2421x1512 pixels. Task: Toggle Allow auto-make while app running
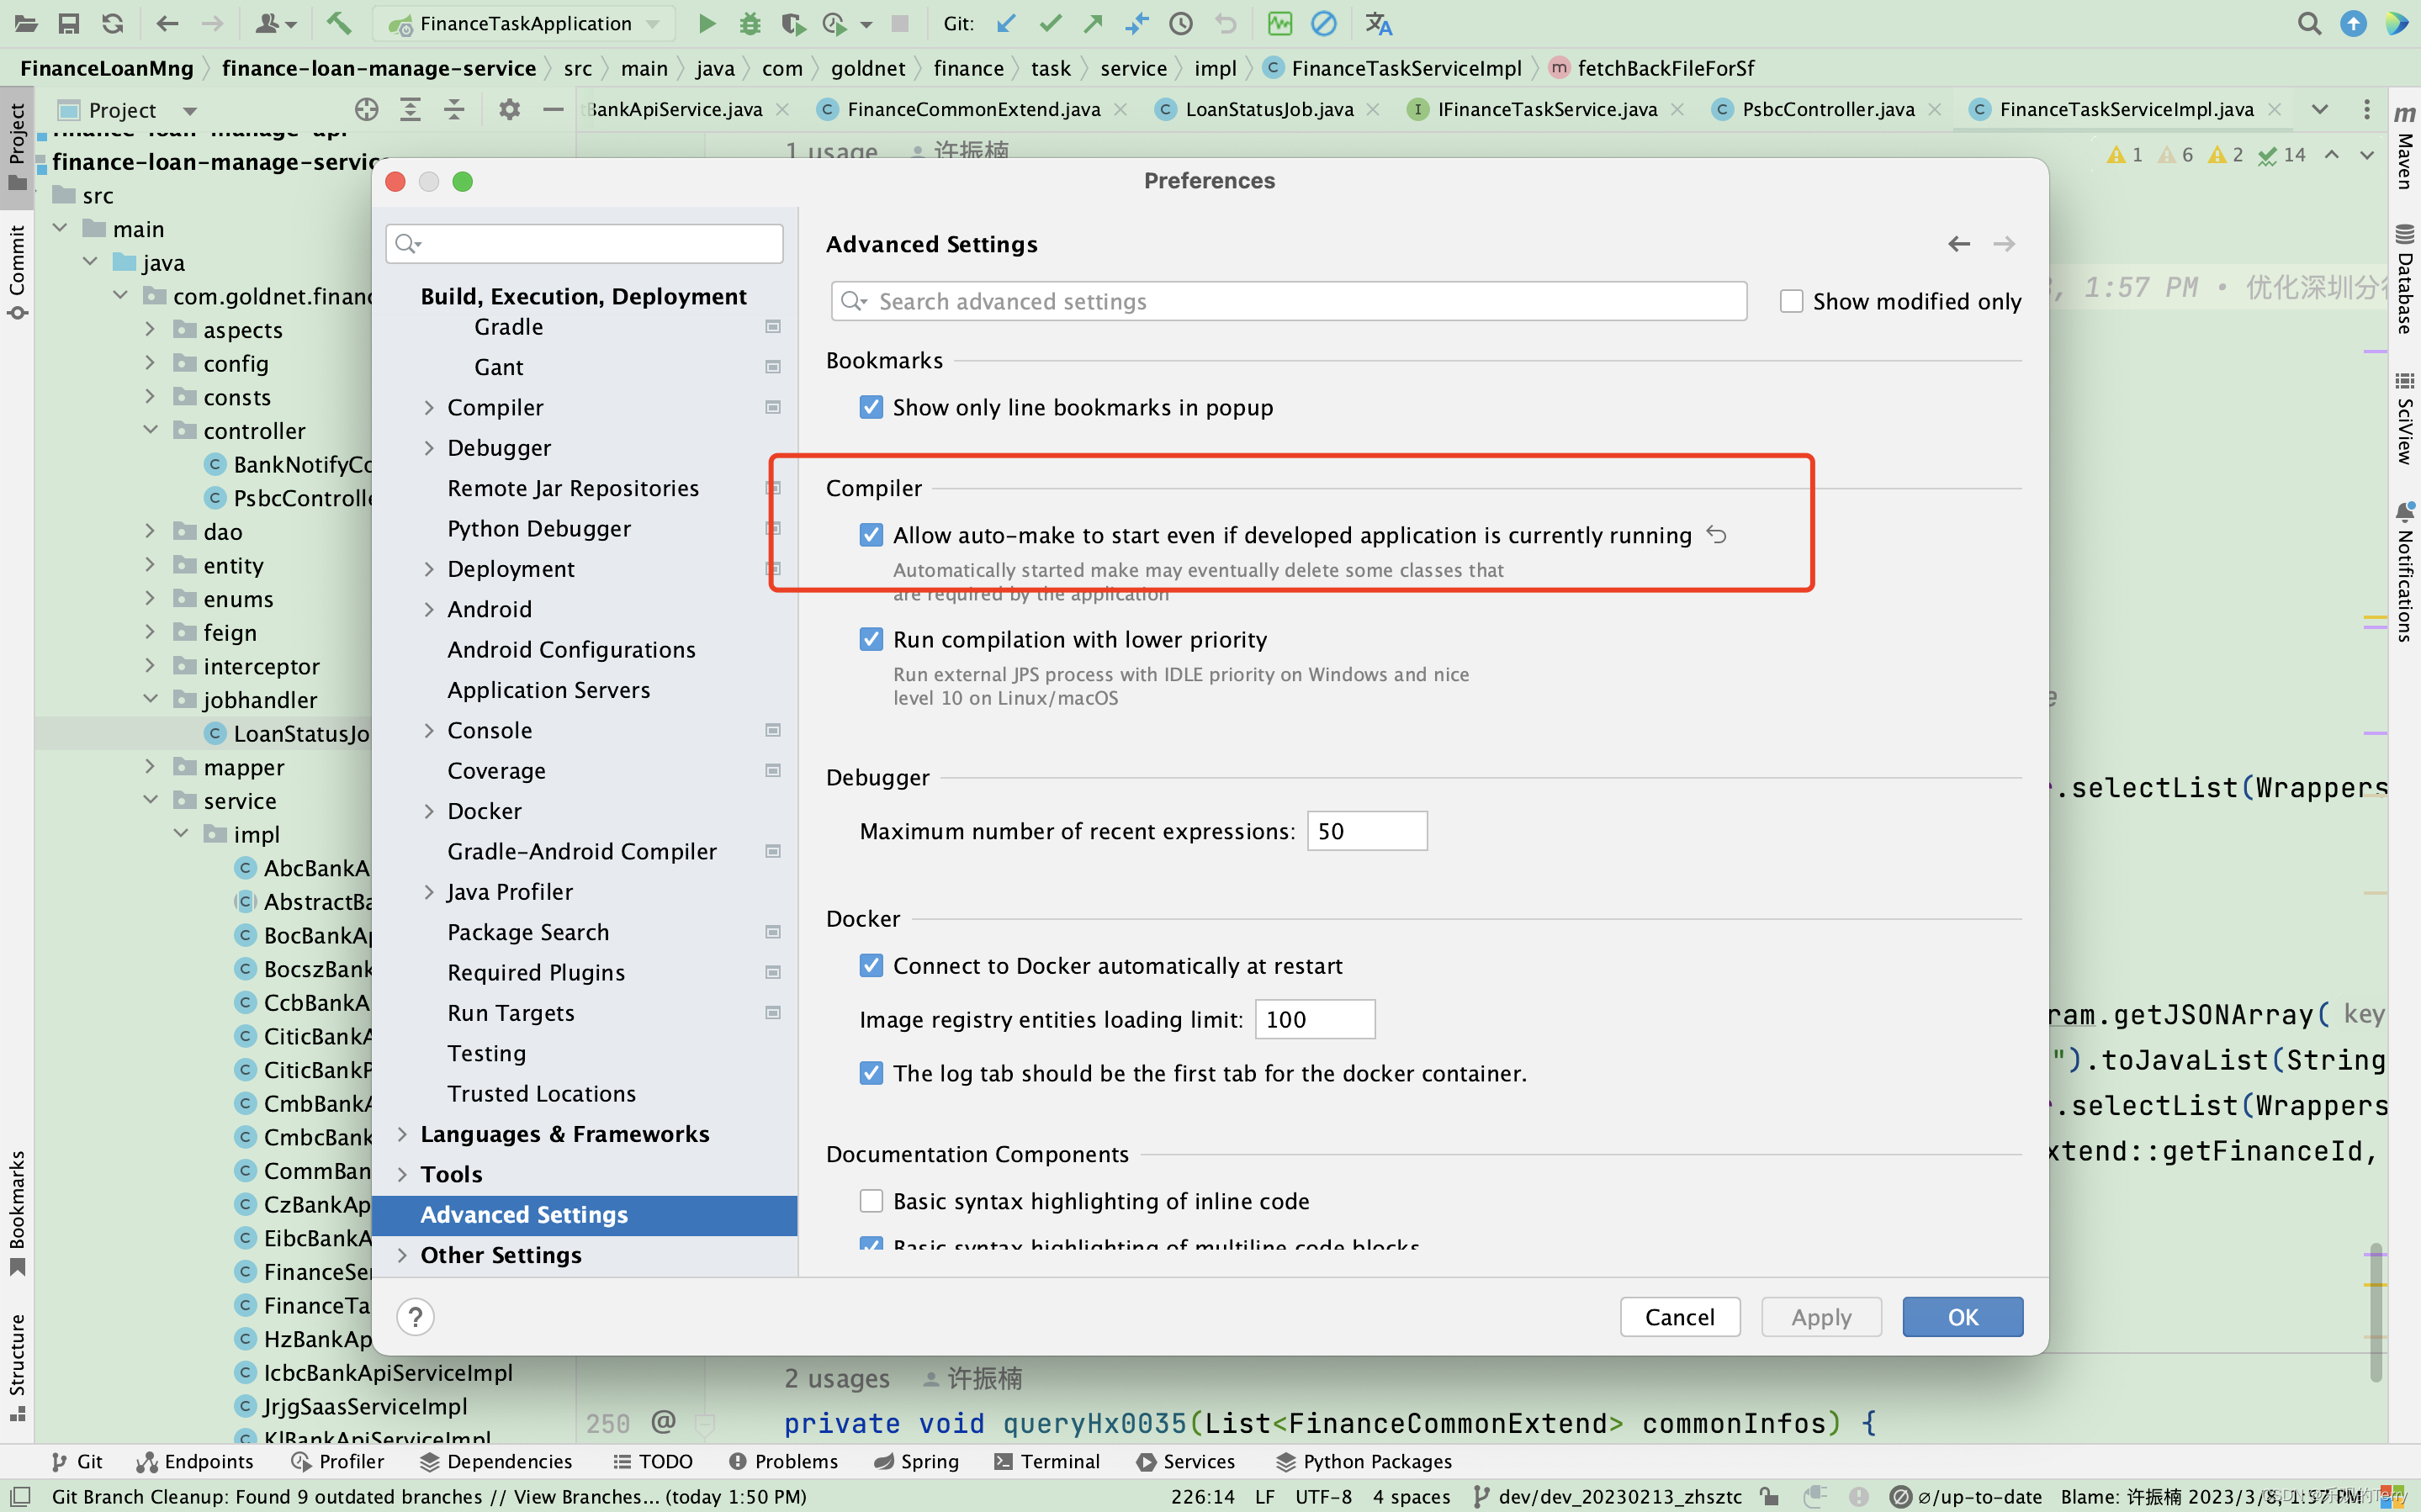(871, 535)
